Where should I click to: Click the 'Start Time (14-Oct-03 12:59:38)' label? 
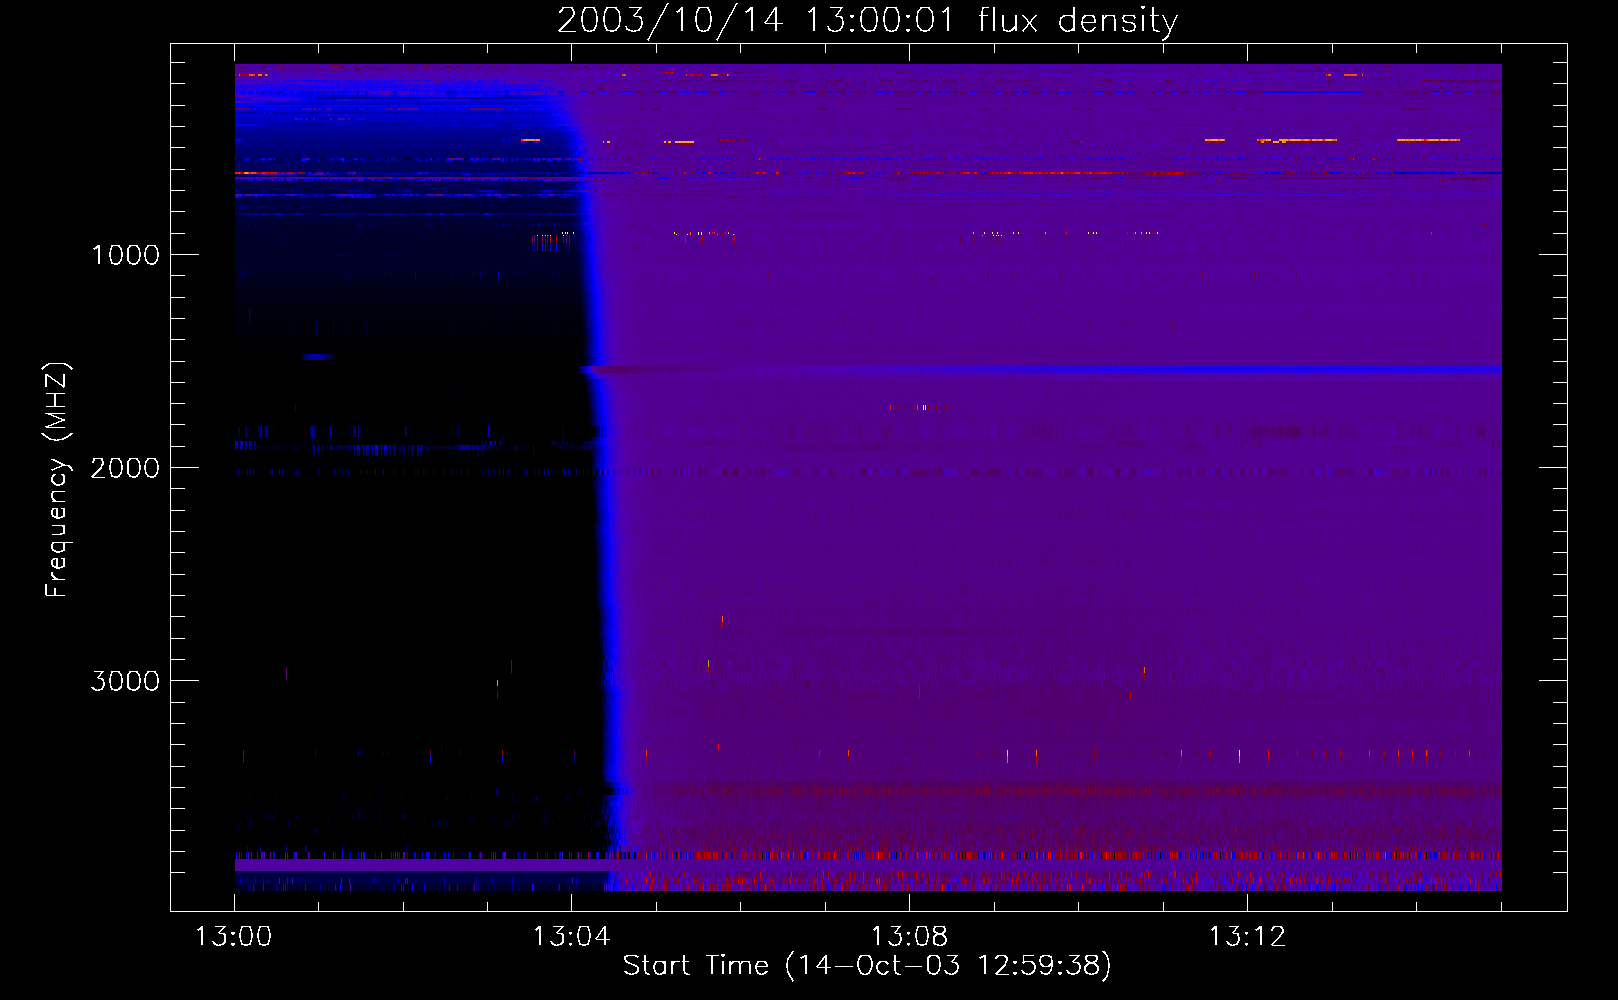click(x=867, y=965)
